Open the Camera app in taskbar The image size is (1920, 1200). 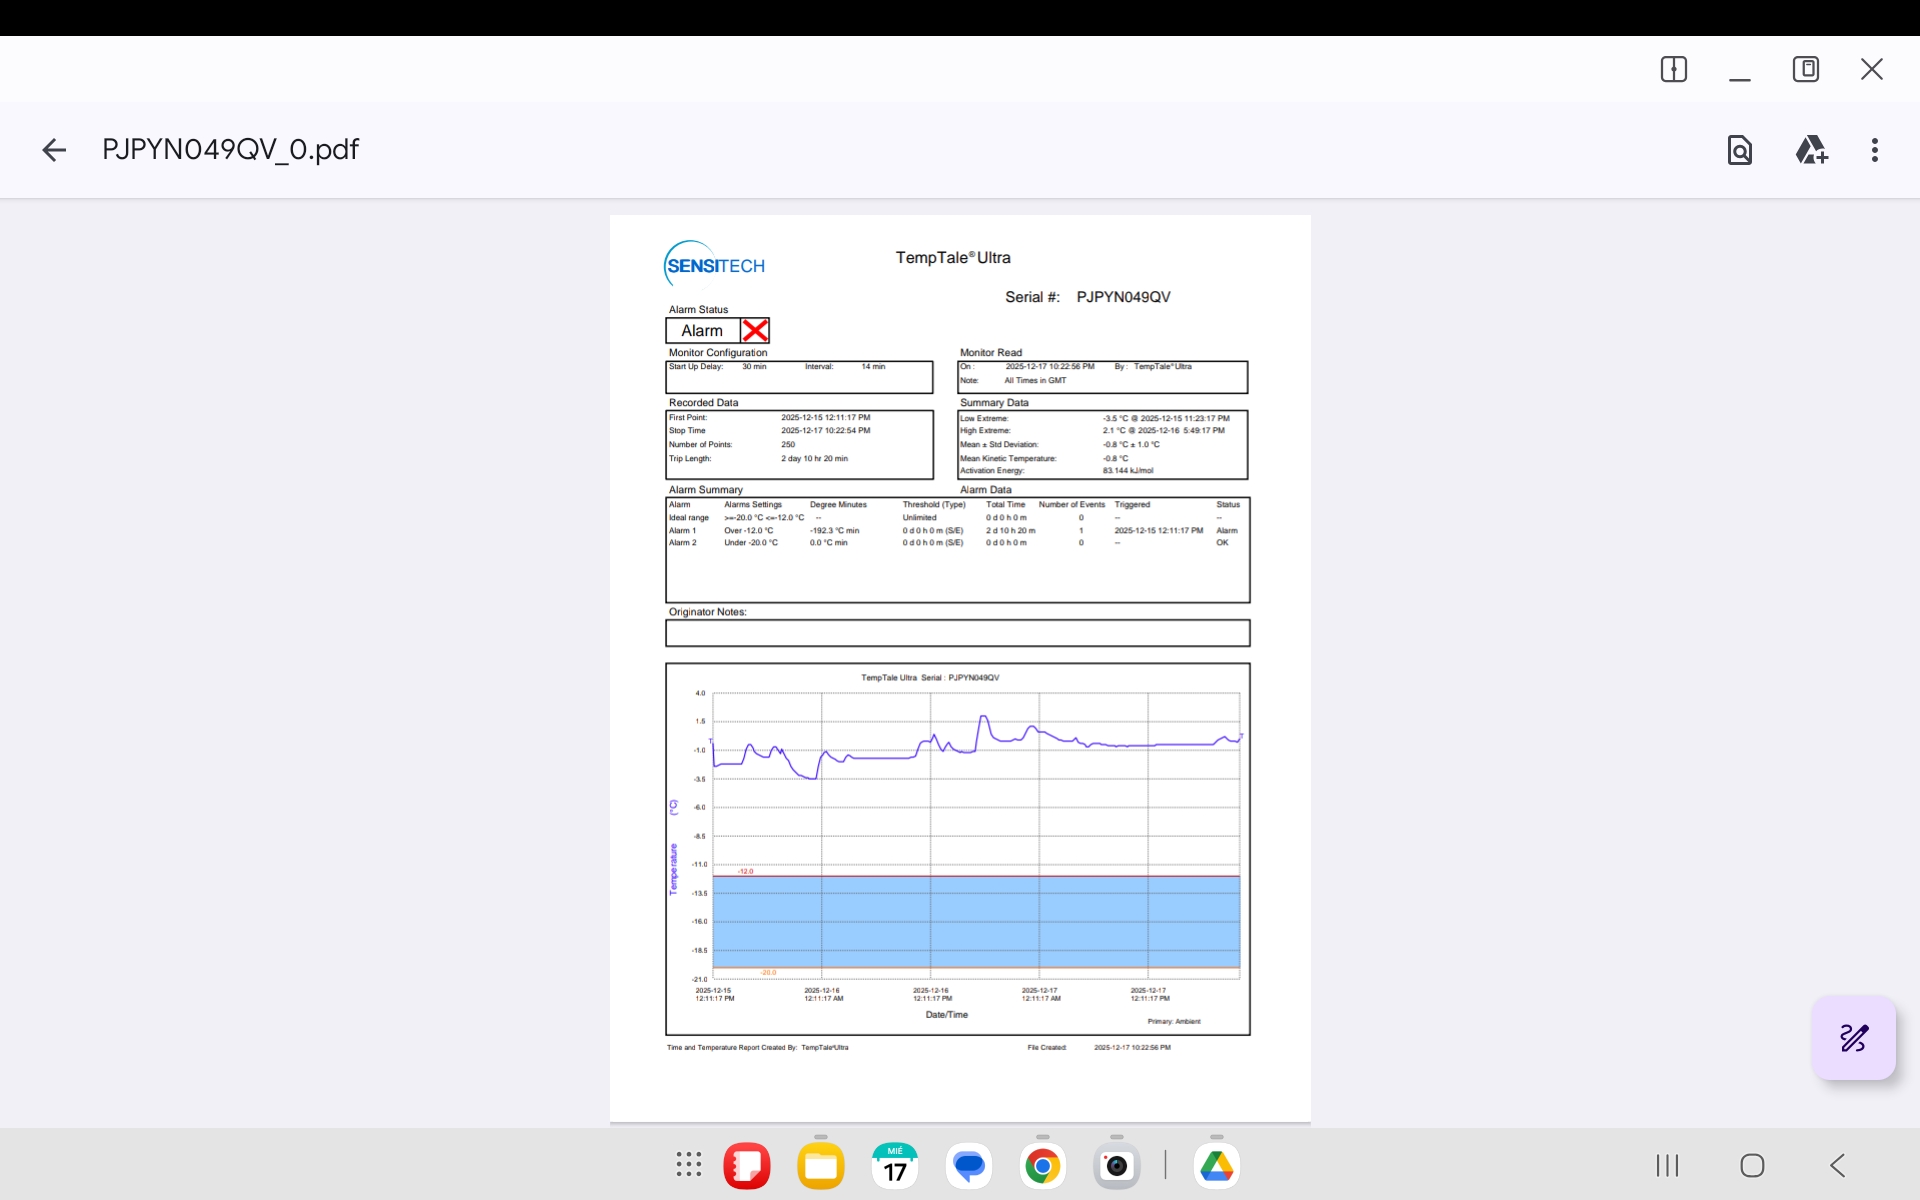1116,1165
